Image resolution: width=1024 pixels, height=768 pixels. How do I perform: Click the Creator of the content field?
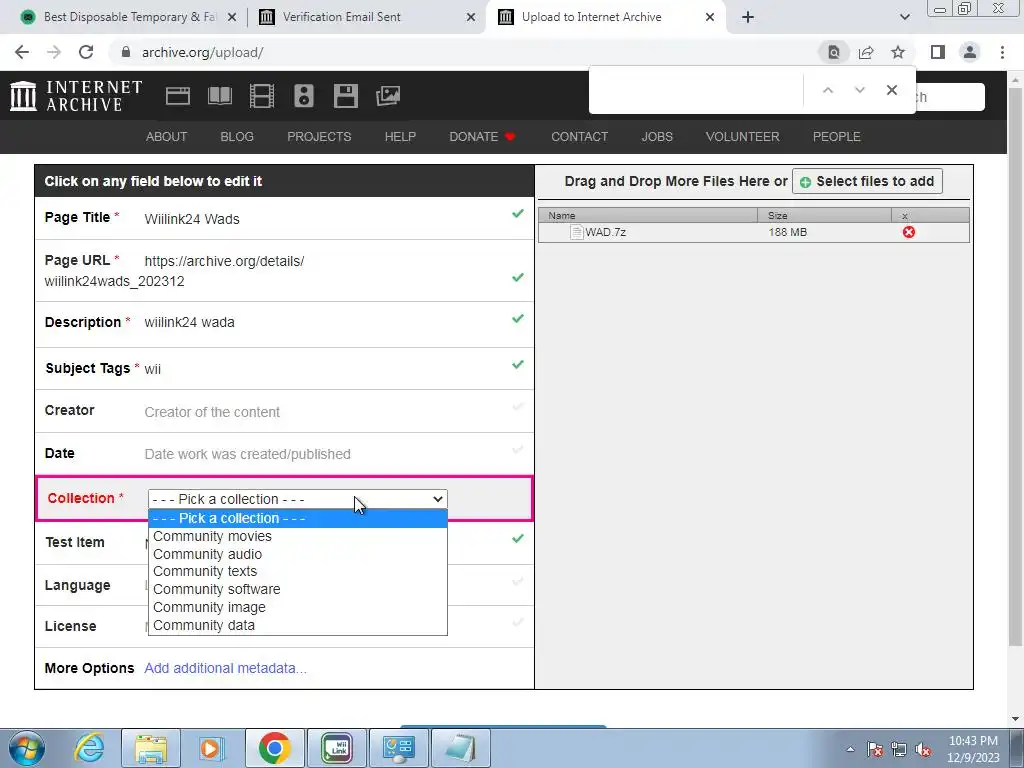212,412
